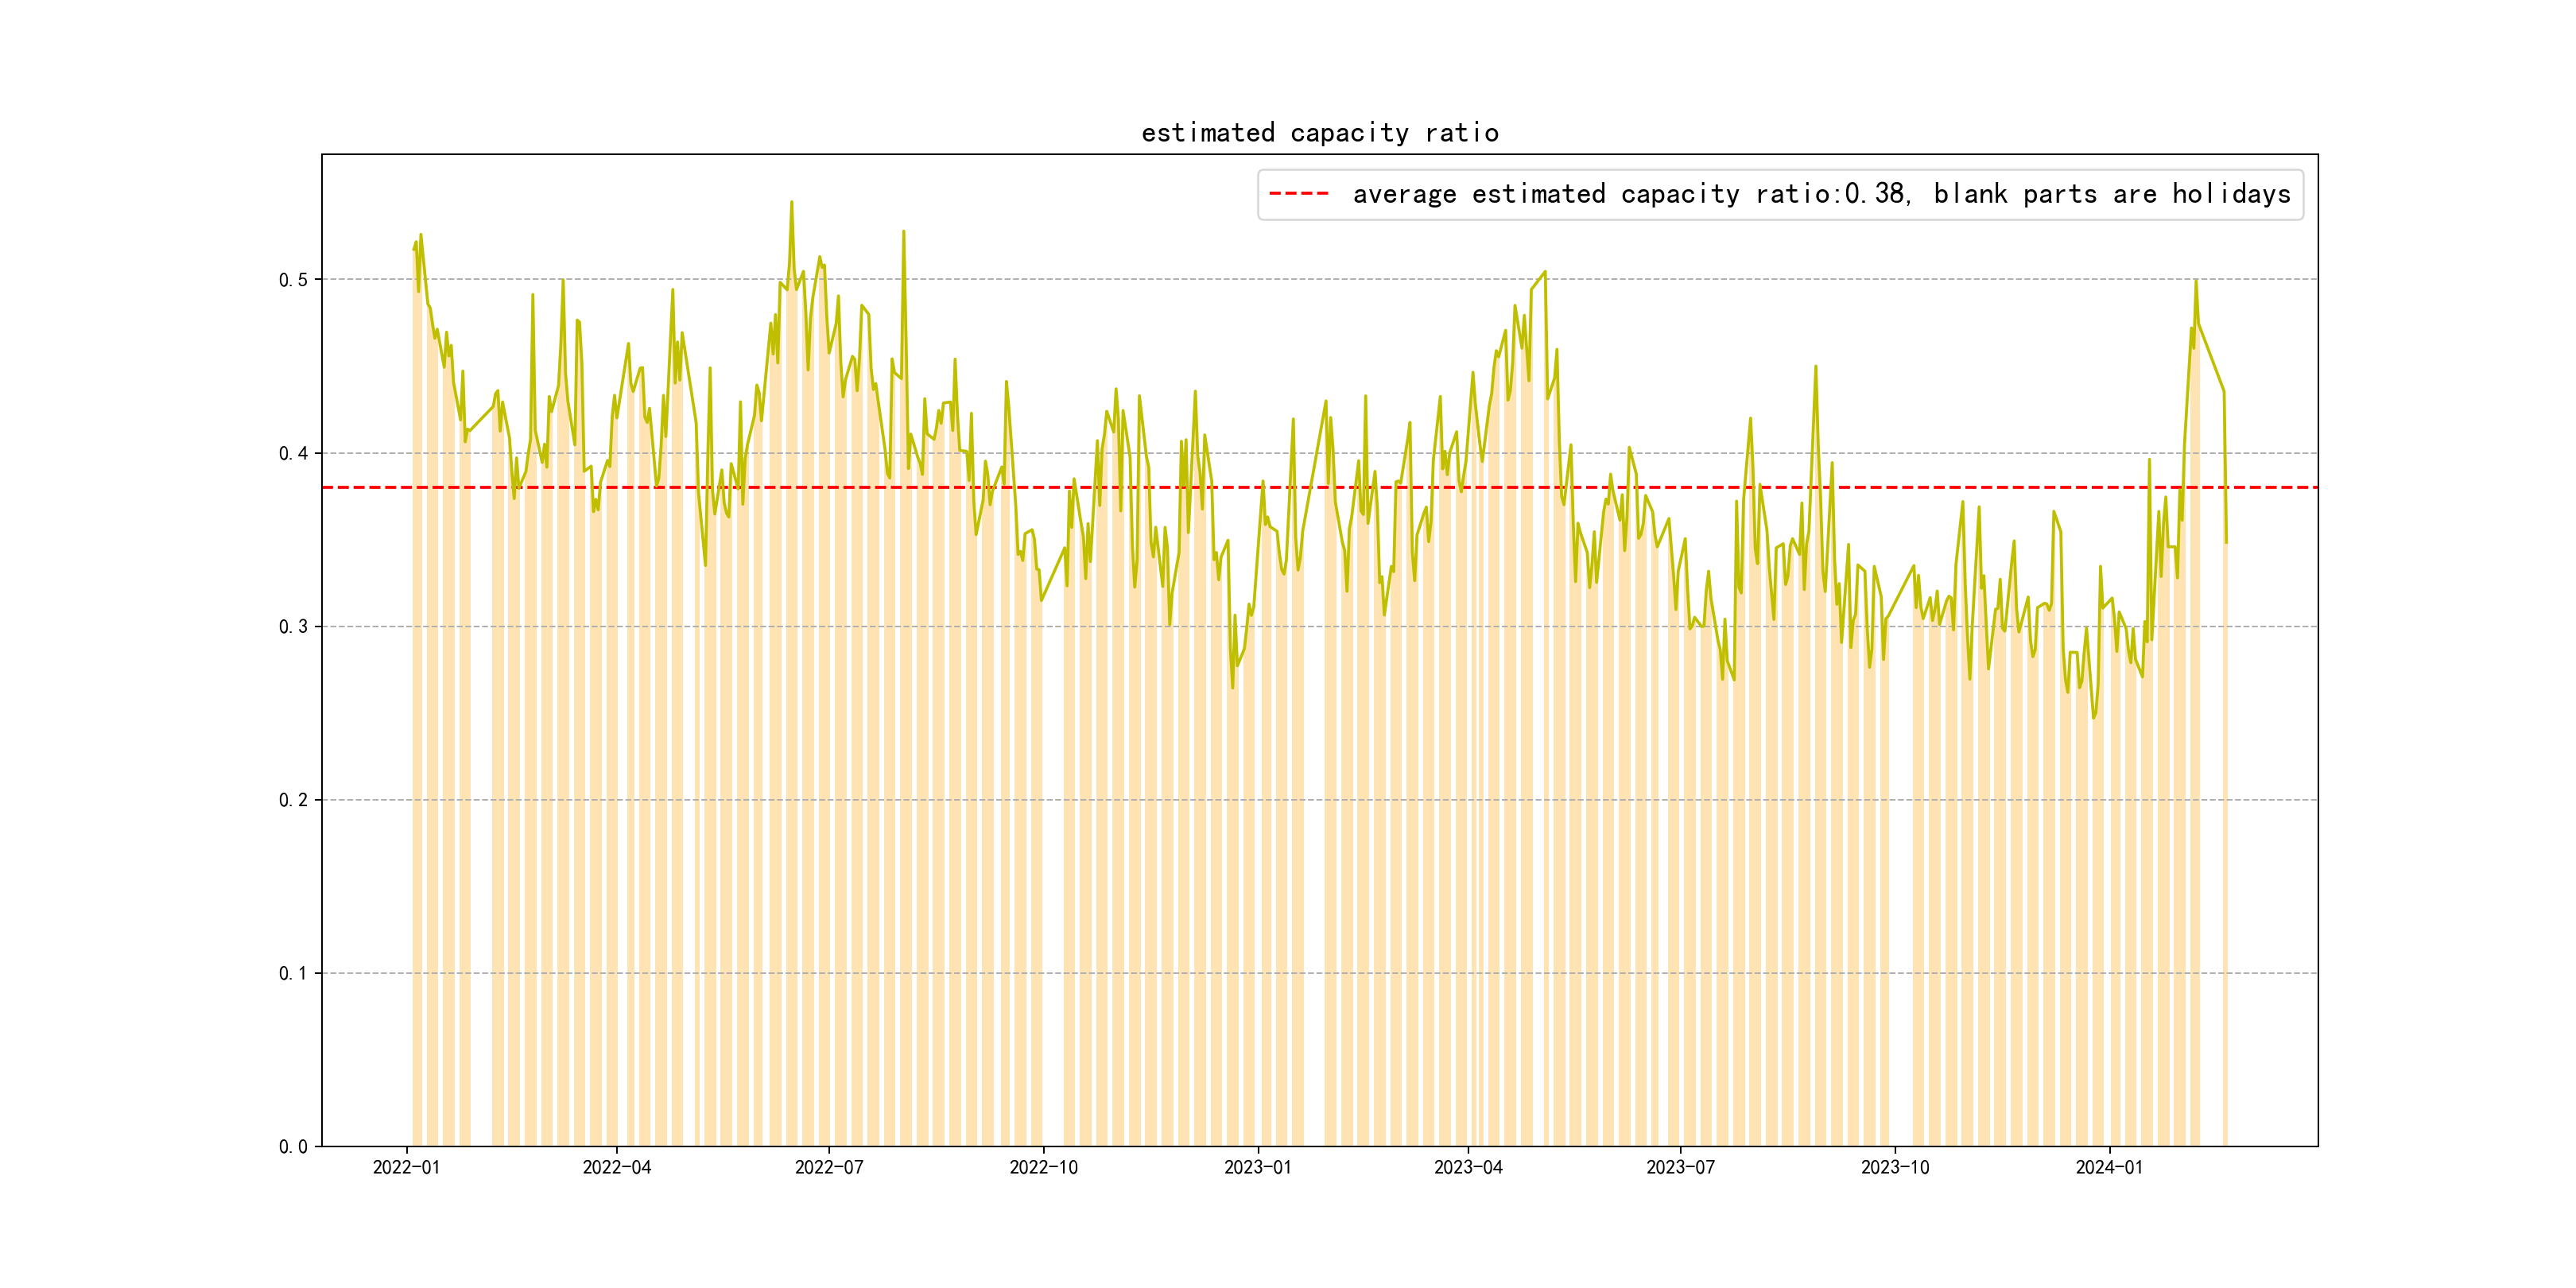The height and width of the screenshot is (1288, 2576).
Task: Click the 2022-04 x-axis tick label
Action: click(x=616, y=1168)
